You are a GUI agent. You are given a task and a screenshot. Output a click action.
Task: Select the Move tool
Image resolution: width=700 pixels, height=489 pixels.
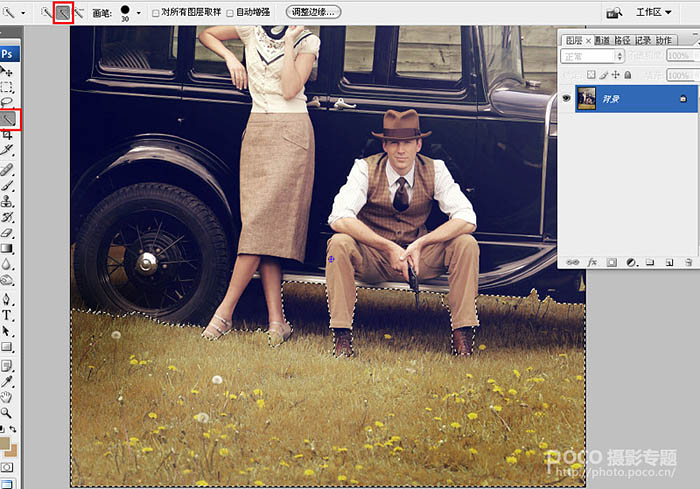(x=8, y=72)
